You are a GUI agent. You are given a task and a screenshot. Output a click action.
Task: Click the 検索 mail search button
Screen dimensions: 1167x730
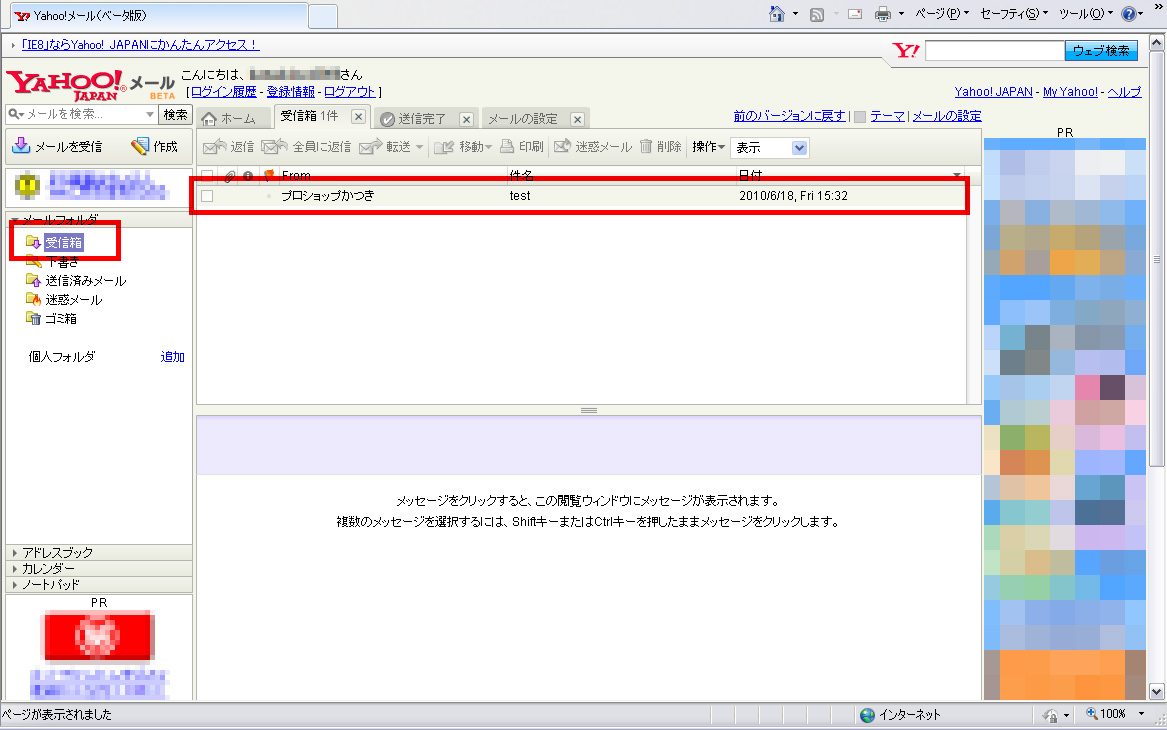click(176, 114)
